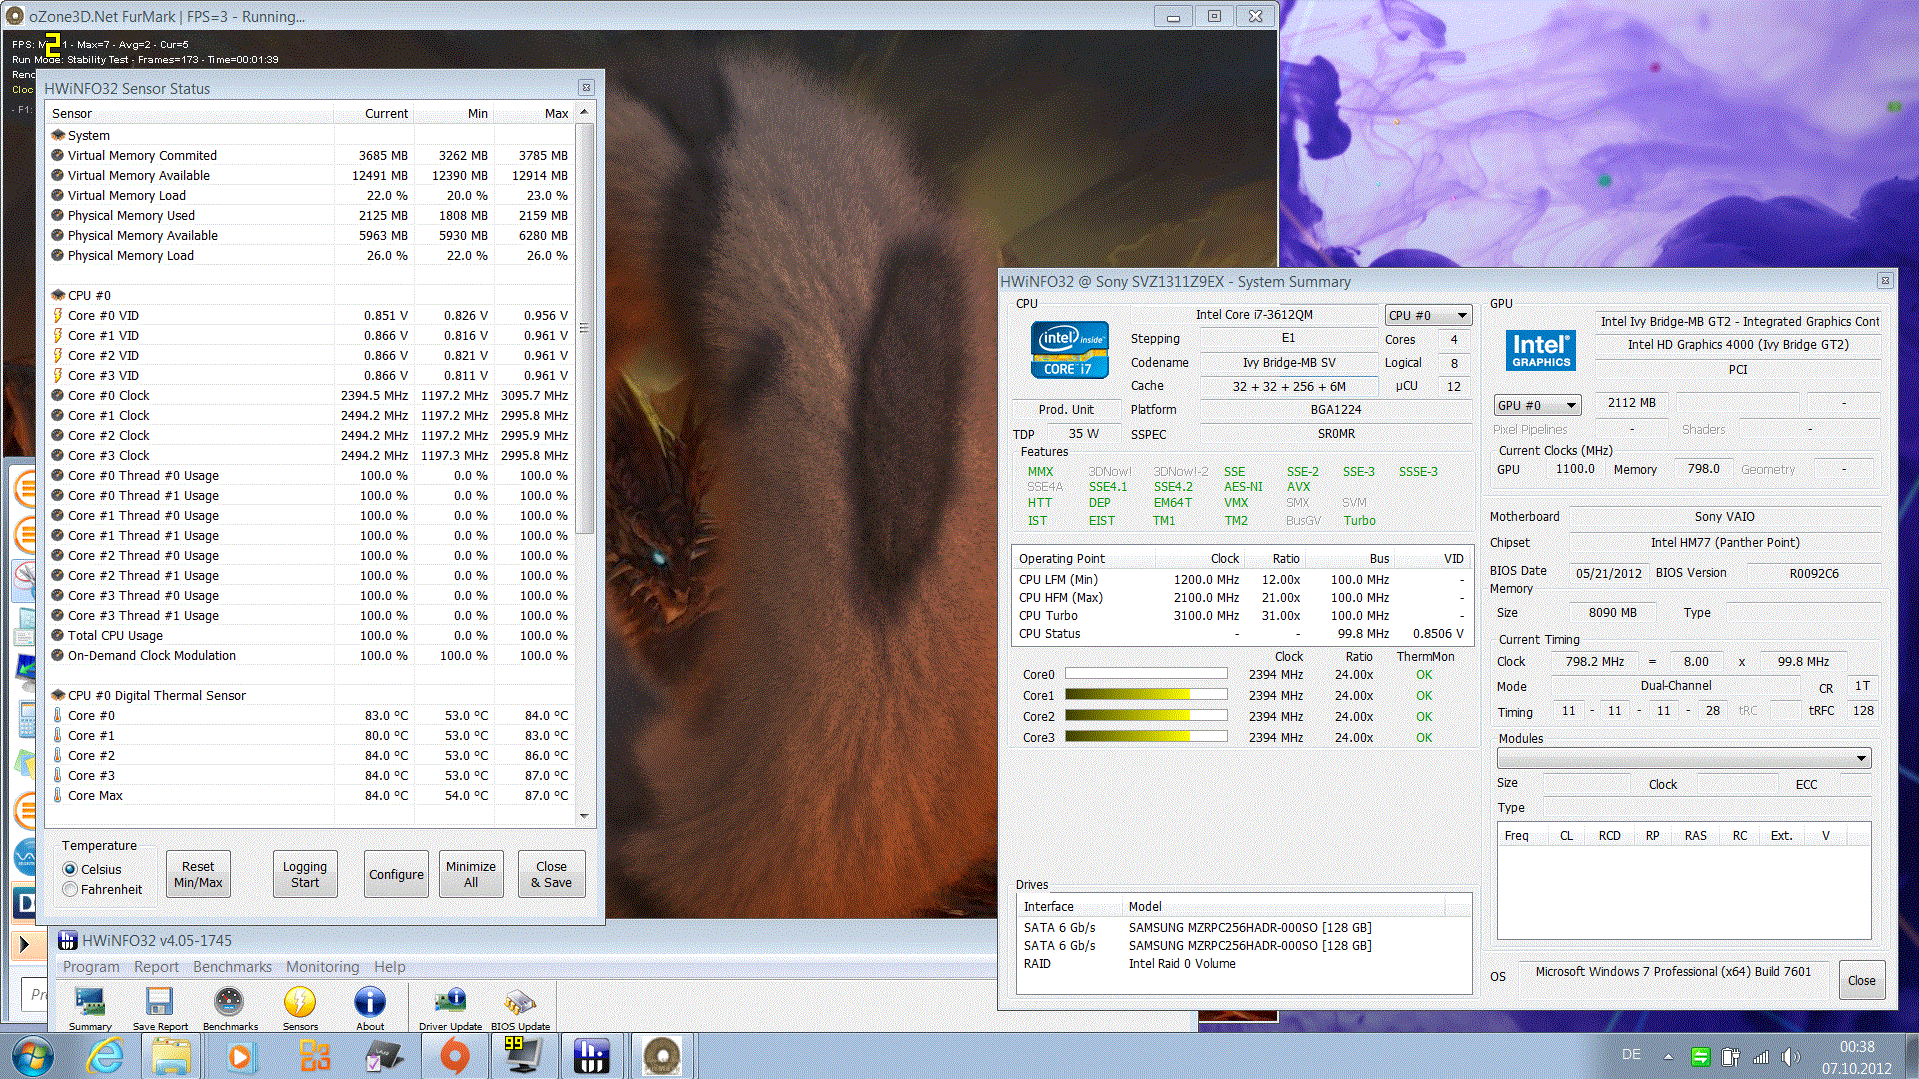Click the Summary toolbar icon in HWiNFO32
The height and width of the screenshot is (1079, 1919).
[90, 1007]
